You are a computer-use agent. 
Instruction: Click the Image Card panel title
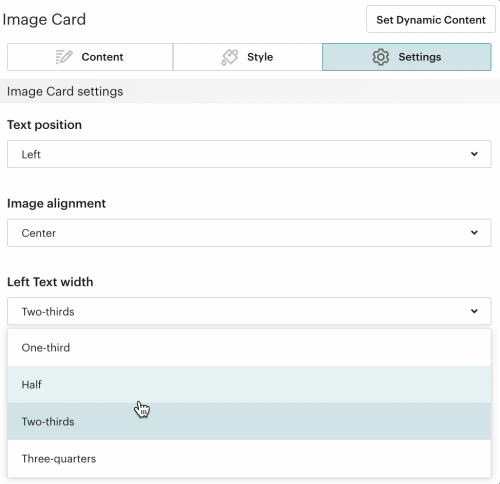tap(44, 19)
